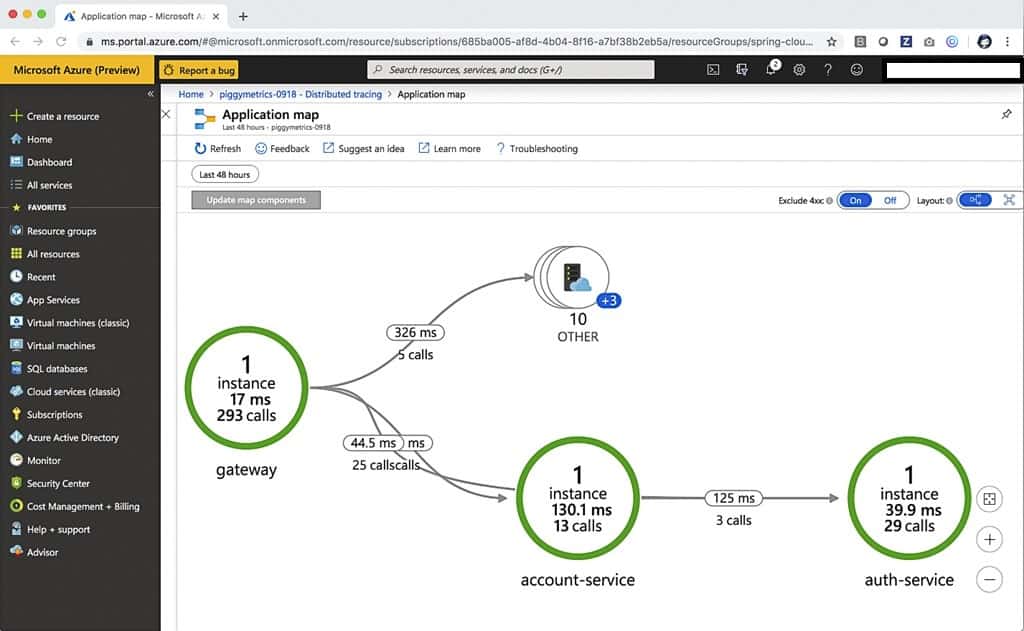Click Home breadcrumb link
1024x631 pixels.
(191, 94)
